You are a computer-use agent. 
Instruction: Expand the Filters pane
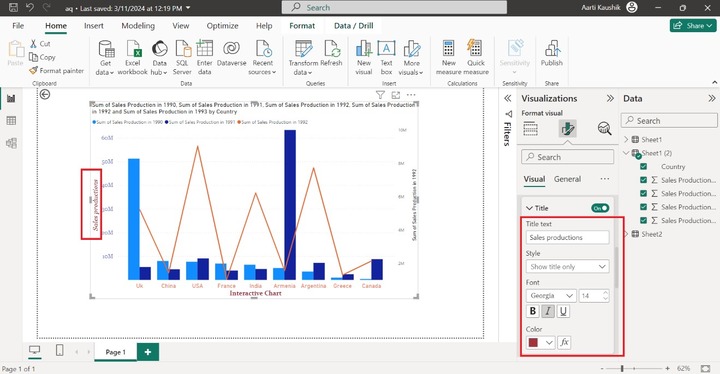[x=507, y=98]
